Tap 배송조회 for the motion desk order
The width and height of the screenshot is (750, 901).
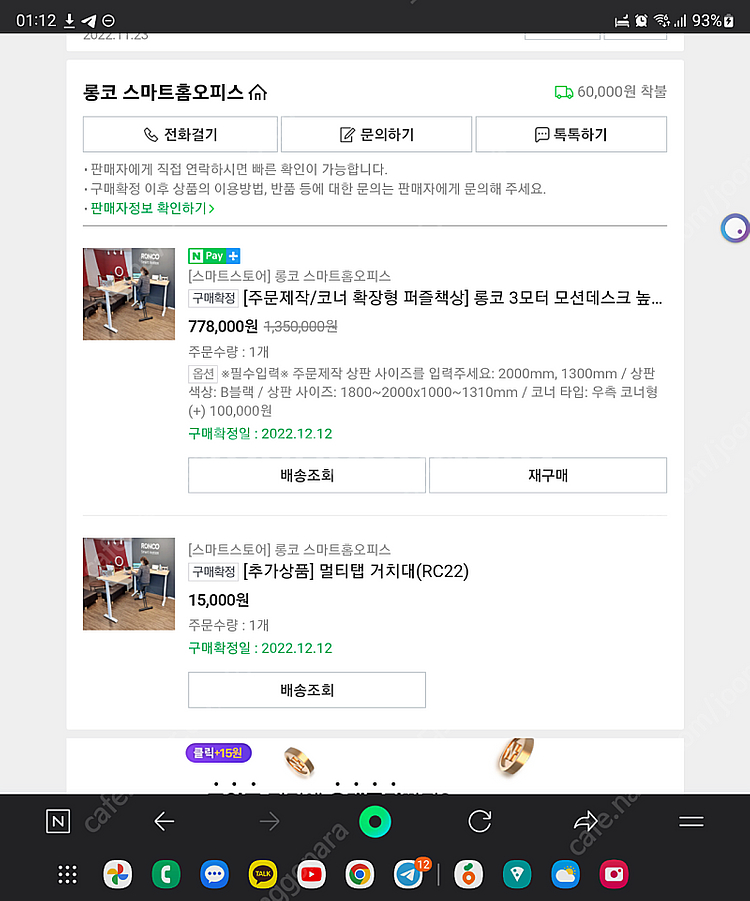307,475
